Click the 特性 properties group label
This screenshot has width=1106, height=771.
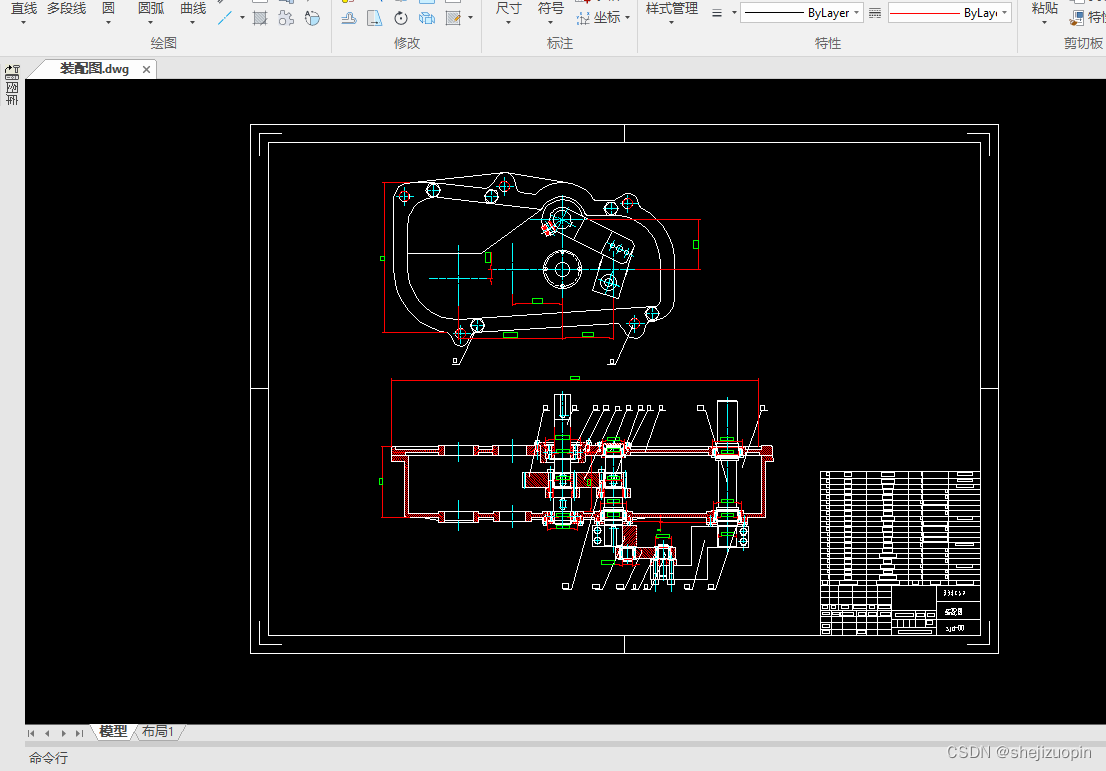(x=828, y=43)
